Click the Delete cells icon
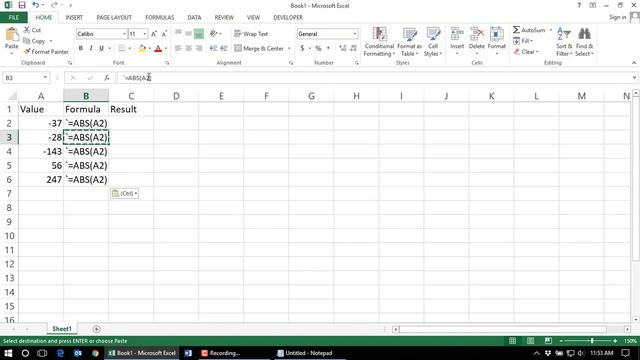 (x=476, y=33)
